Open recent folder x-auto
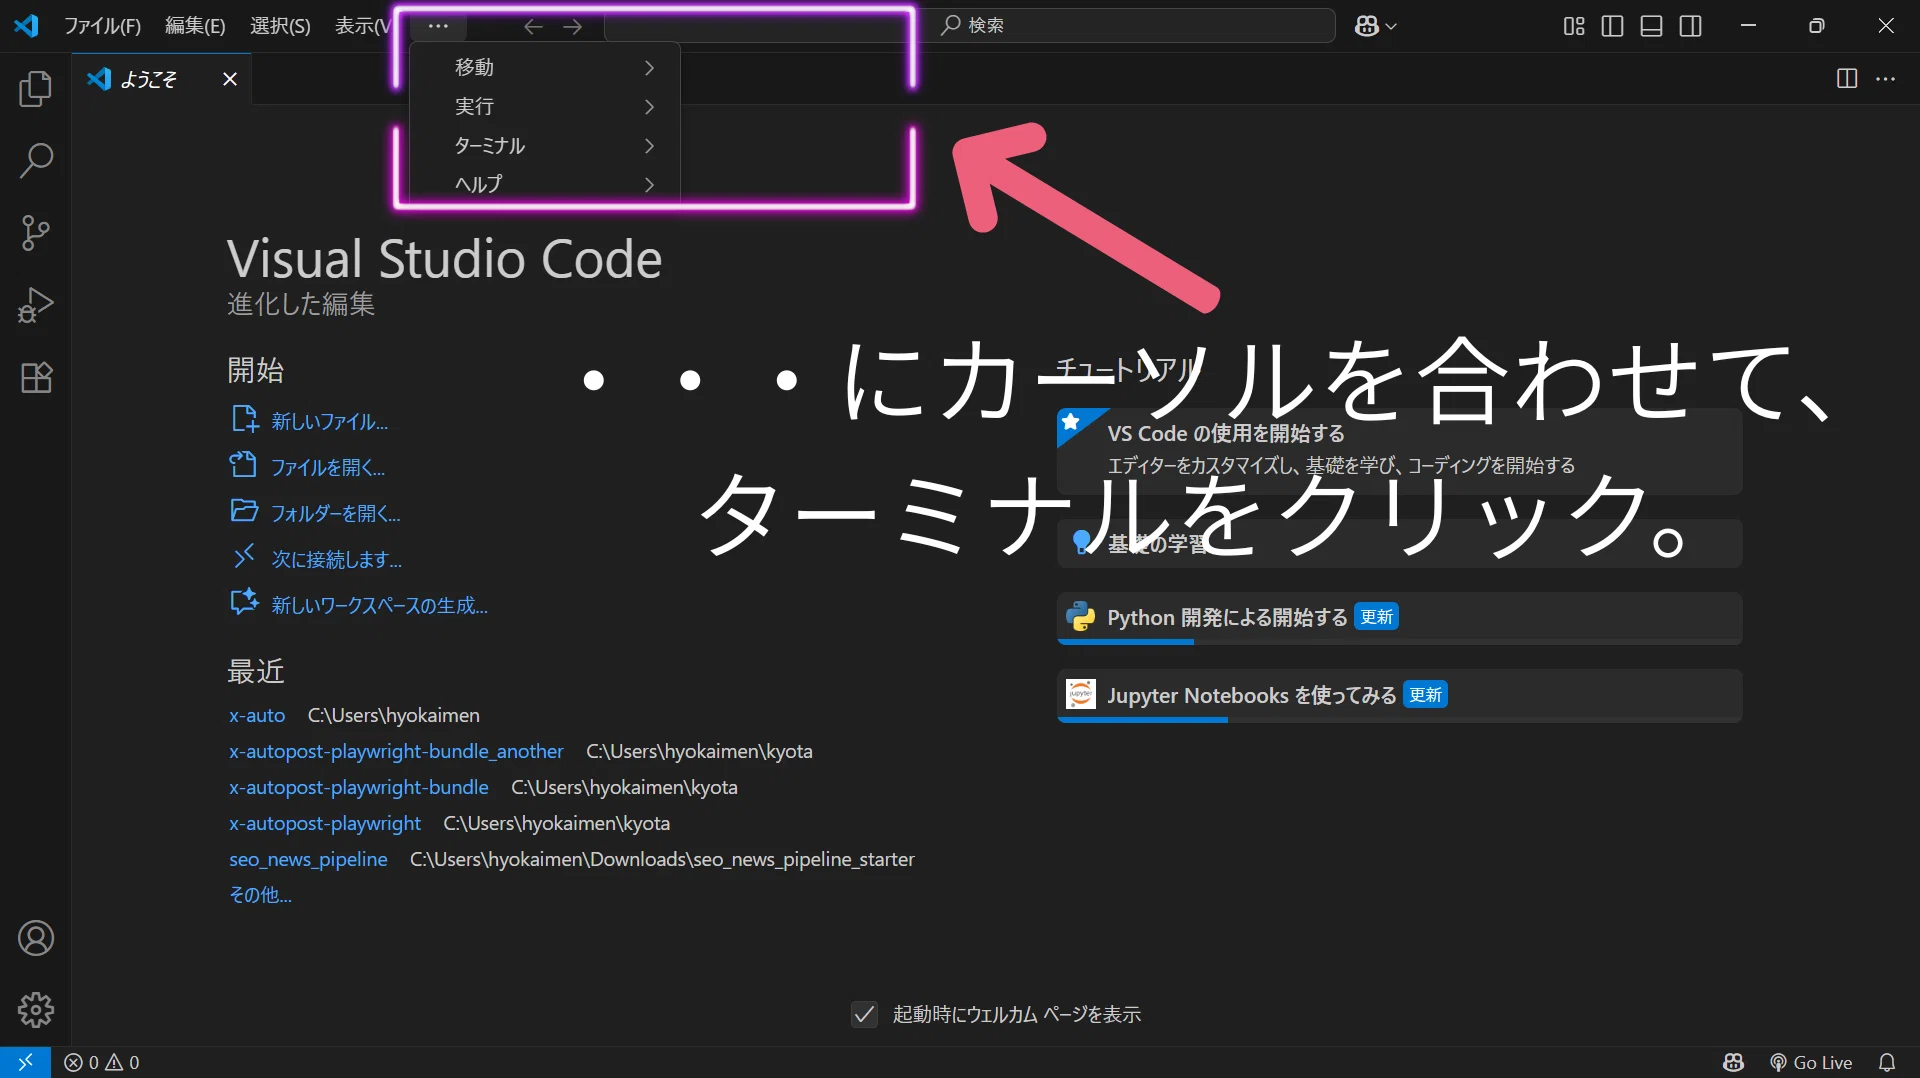The image size is (1920, 1078). 257,715
